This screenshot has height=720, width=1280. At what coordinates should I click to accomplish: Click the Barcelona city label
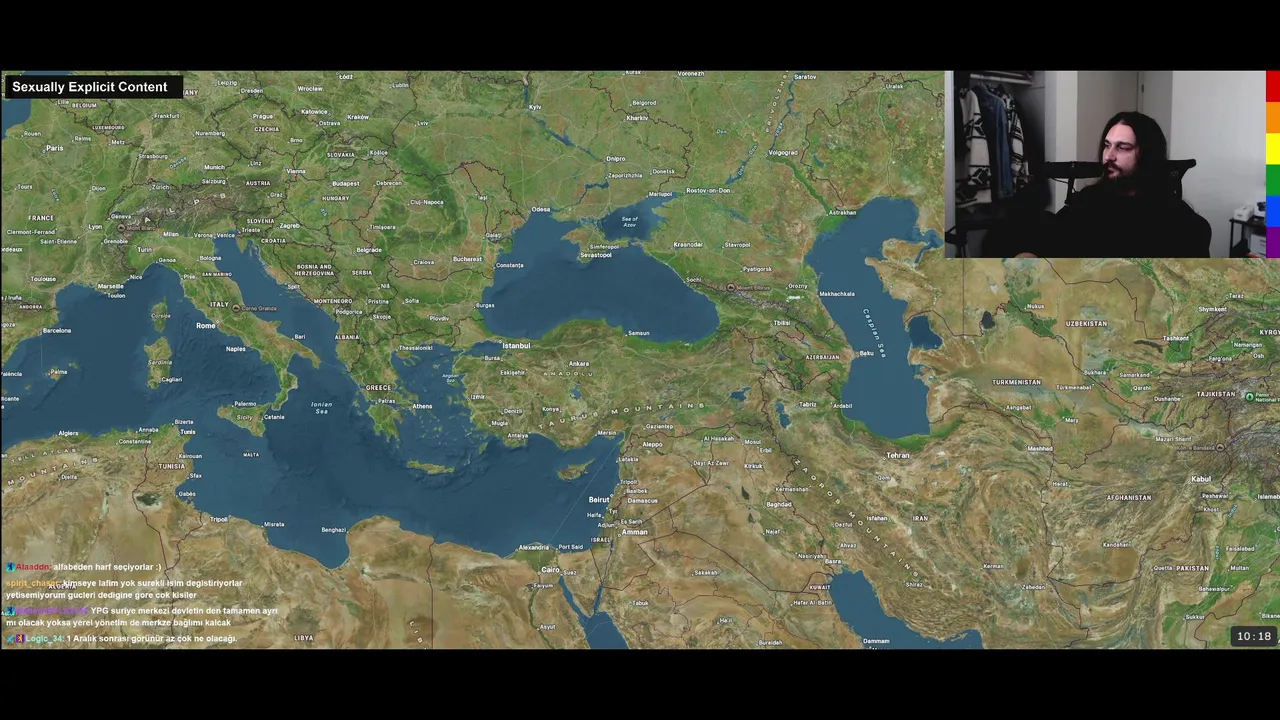point(57,330)
